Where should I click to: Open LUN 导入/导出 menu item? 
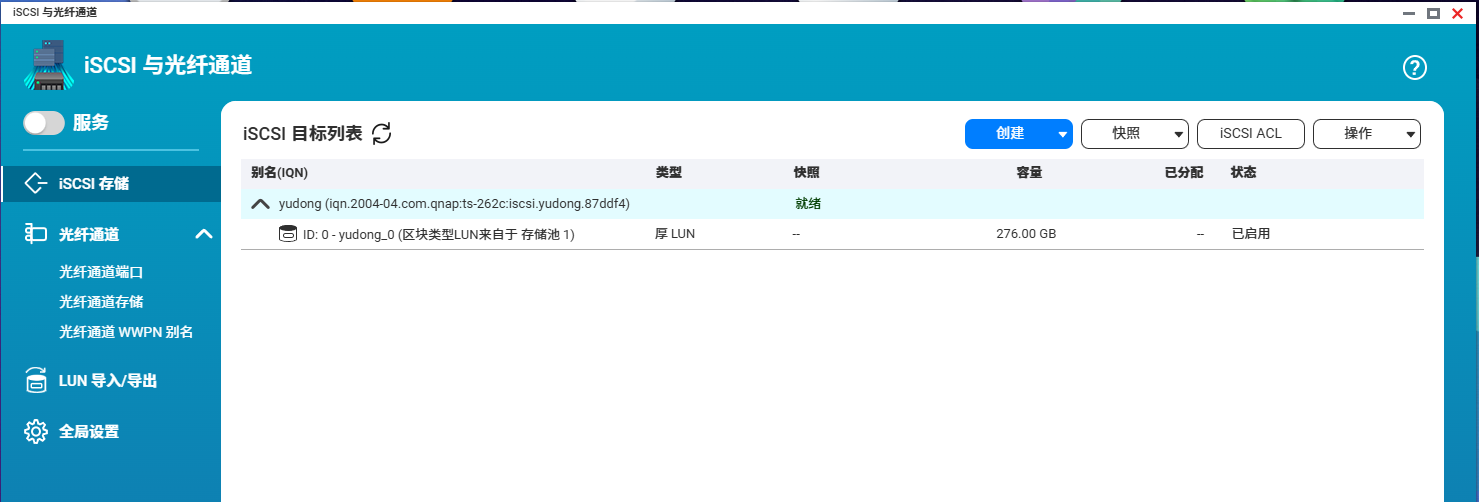[x=108, y=381]
